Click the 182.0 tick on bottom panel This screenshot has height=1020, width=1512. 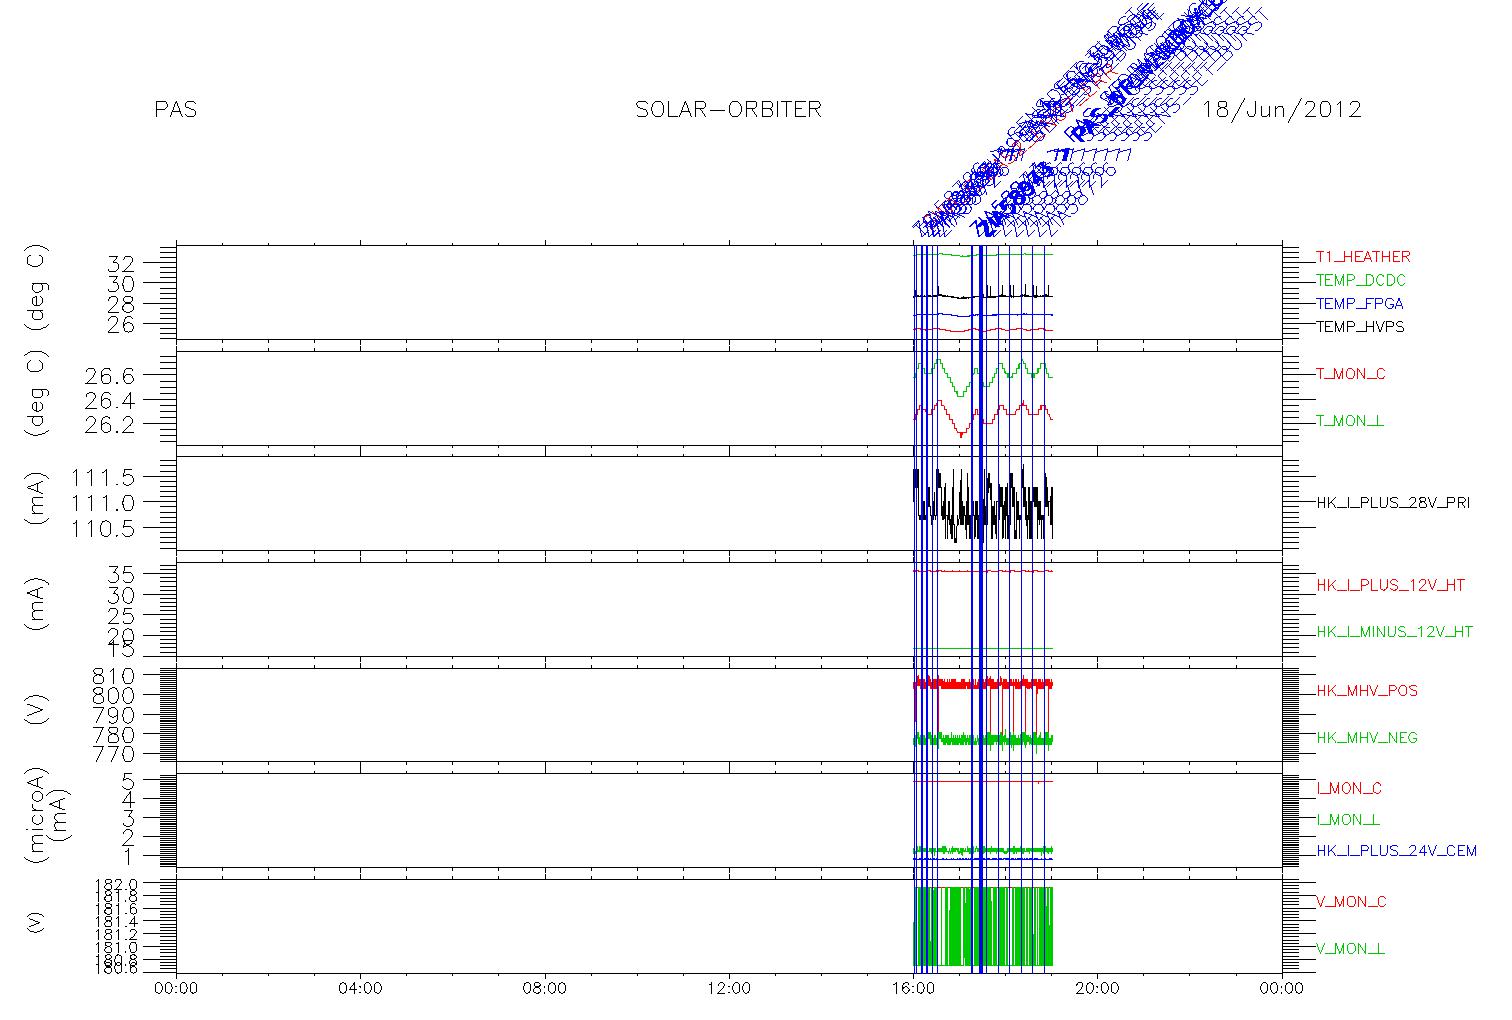tap(115, 885)
